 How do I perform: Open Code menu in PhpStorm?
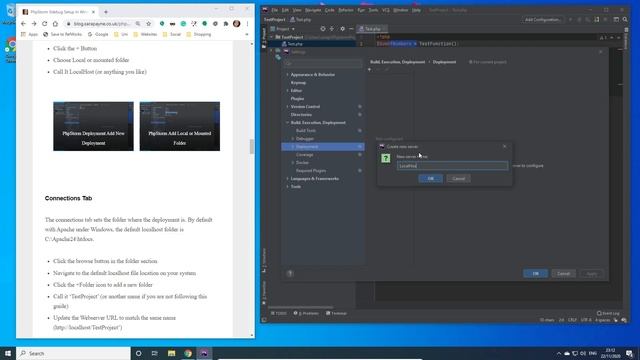click(x=329, y=10)
